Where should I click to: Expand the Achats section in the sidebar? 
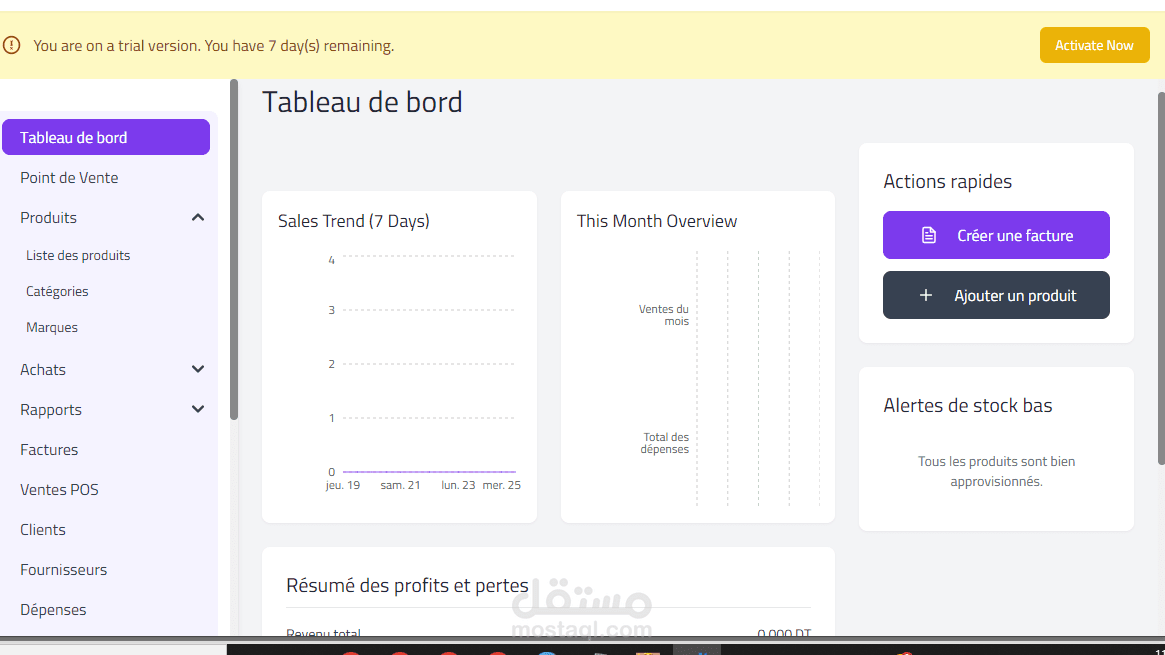197,368
